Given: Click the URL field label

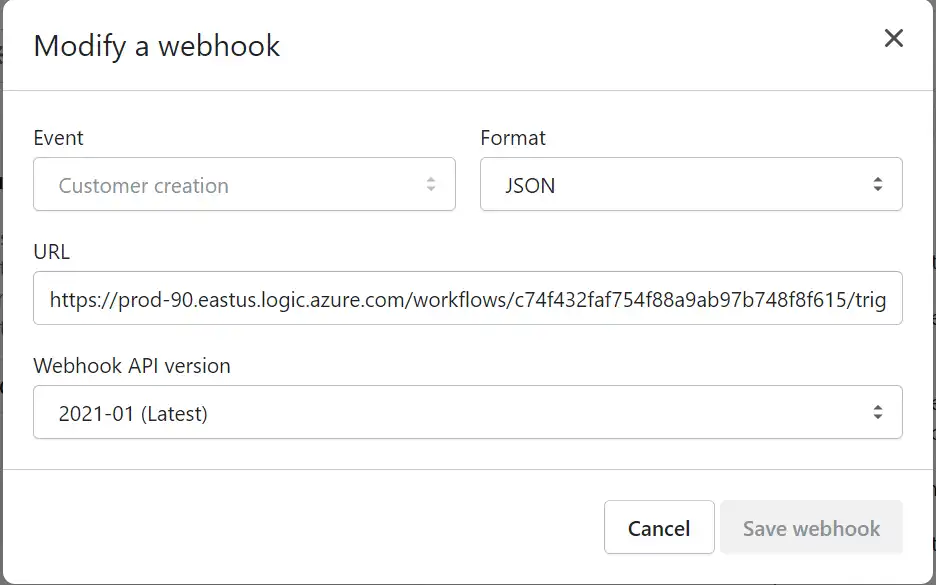Looking at the screenshot, I should (x=52, y=252).
